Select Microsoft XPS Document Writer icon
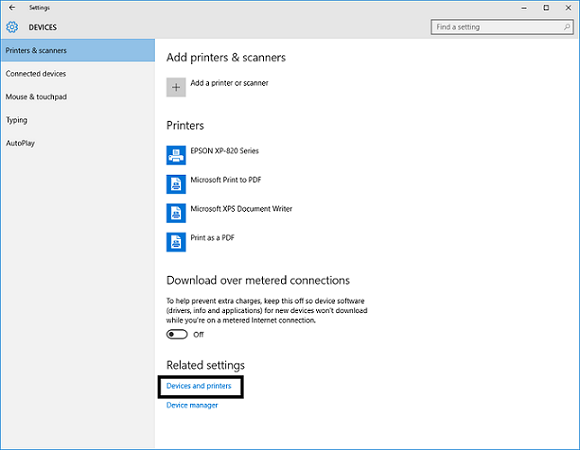 coord(176,213)
